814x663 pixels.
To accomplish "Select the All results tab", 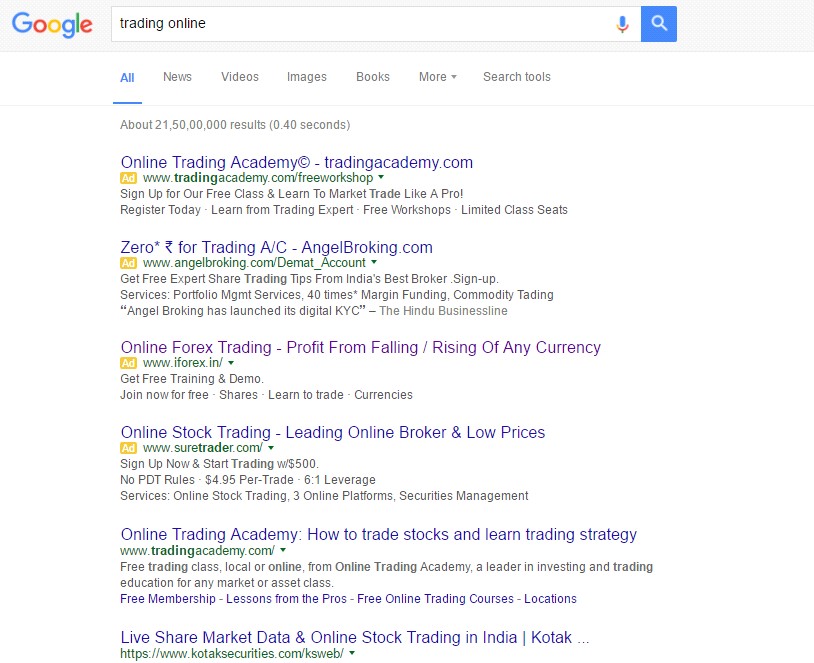I will click(x=127, y=78).
